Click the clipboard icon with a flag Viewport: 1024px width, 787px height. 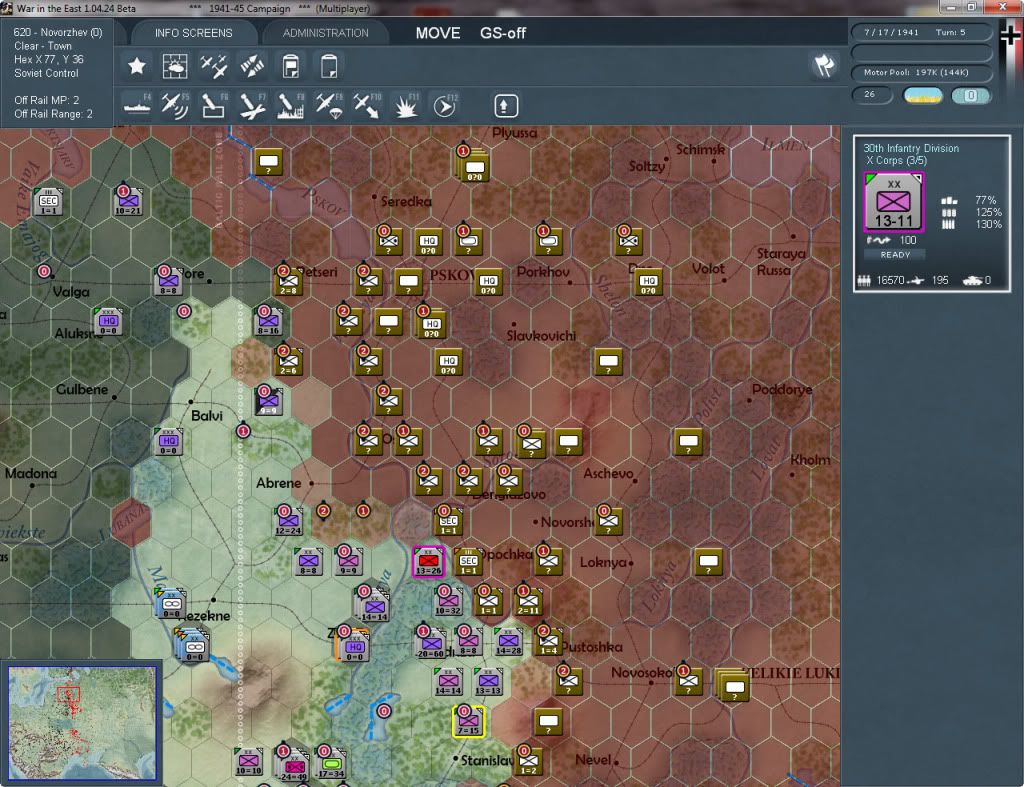(291, 66)
